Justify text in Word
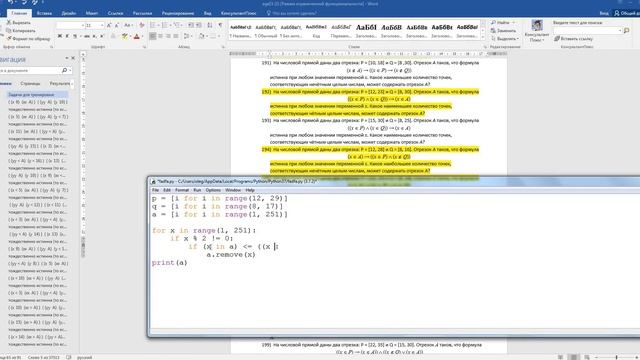Image resolution: width=640 pixels, height=360 pixels. (176, 36)
